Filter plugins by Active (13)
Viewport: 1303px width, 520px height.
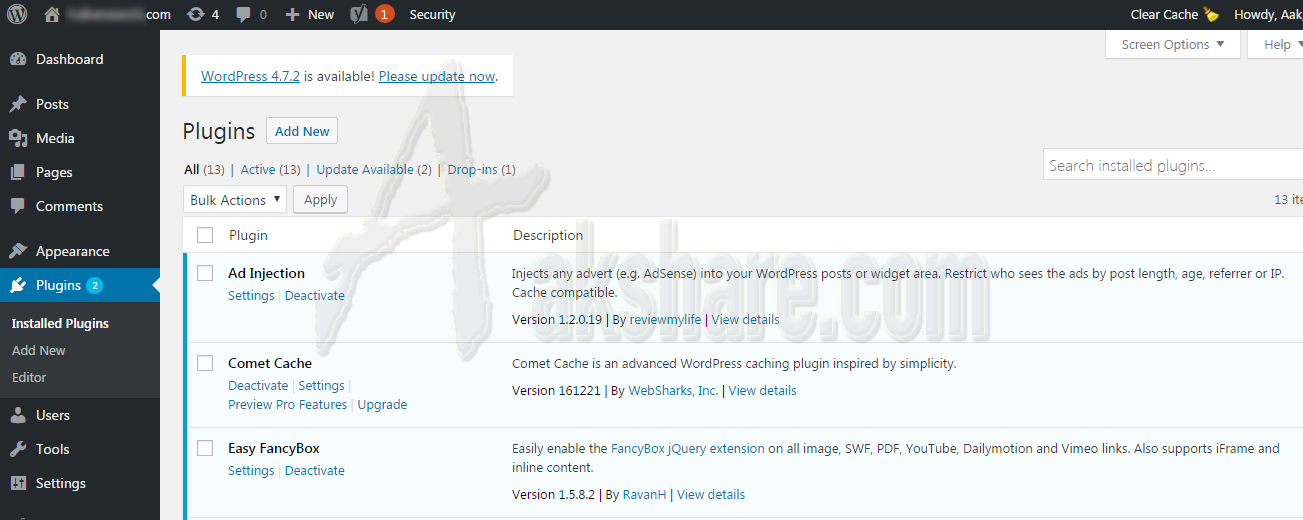click(271, 169)
